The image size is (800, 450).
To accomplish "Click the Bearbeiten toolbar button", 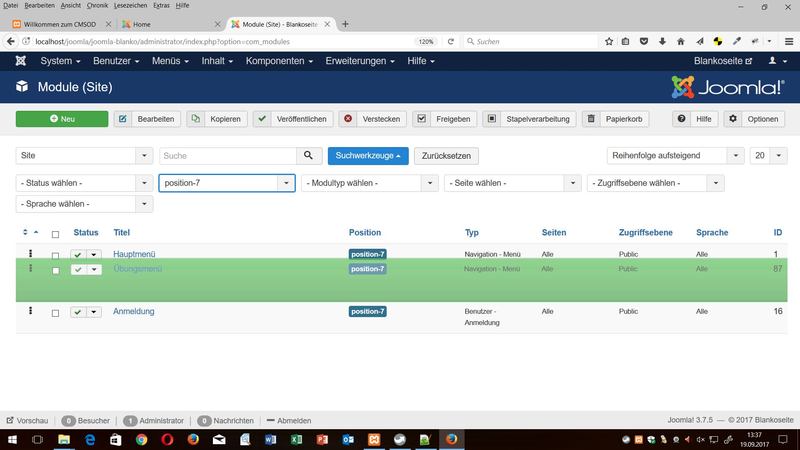I will pos(147,119).
